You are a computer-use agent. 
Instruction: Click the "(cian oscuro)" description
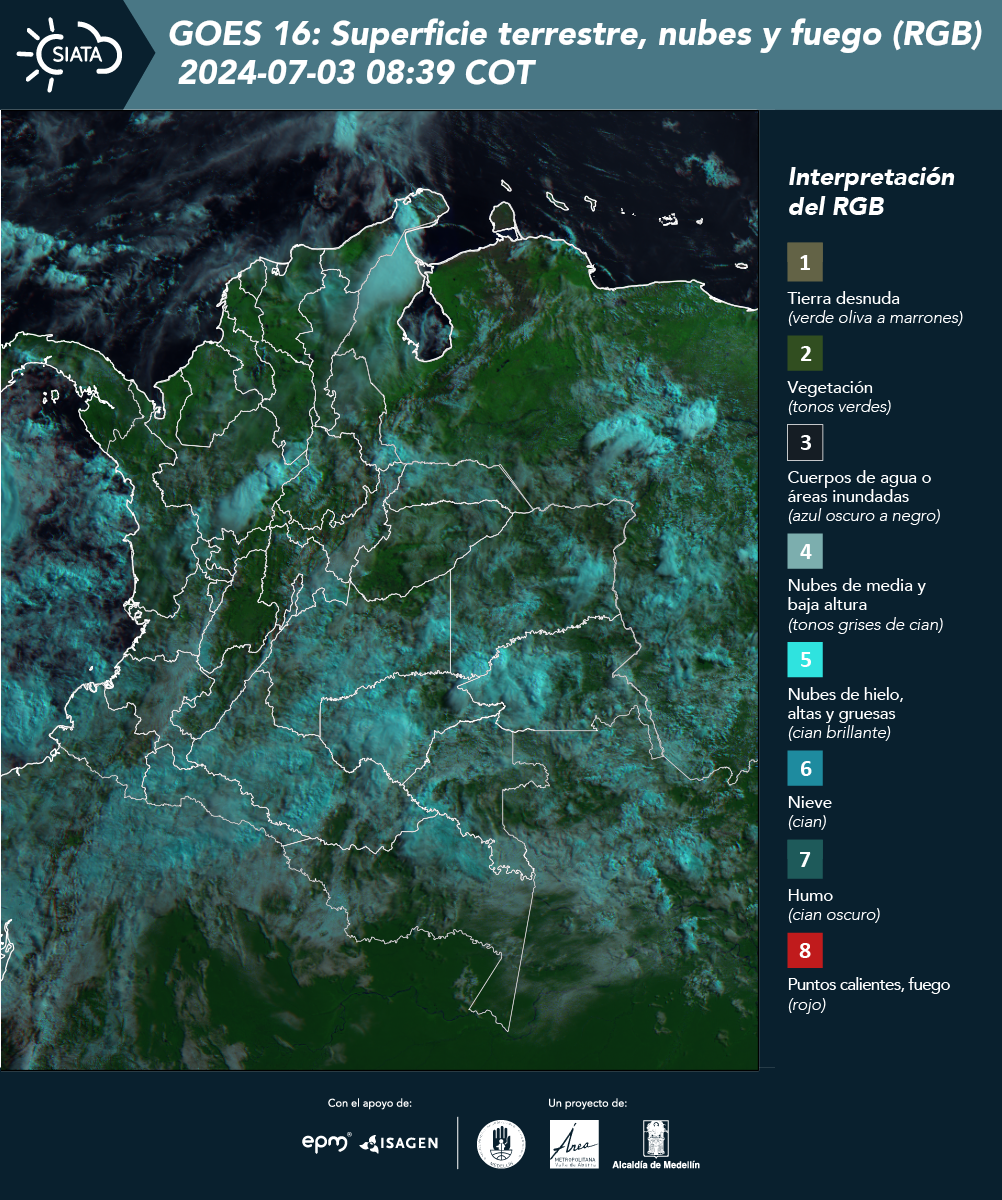click(834, 915)
